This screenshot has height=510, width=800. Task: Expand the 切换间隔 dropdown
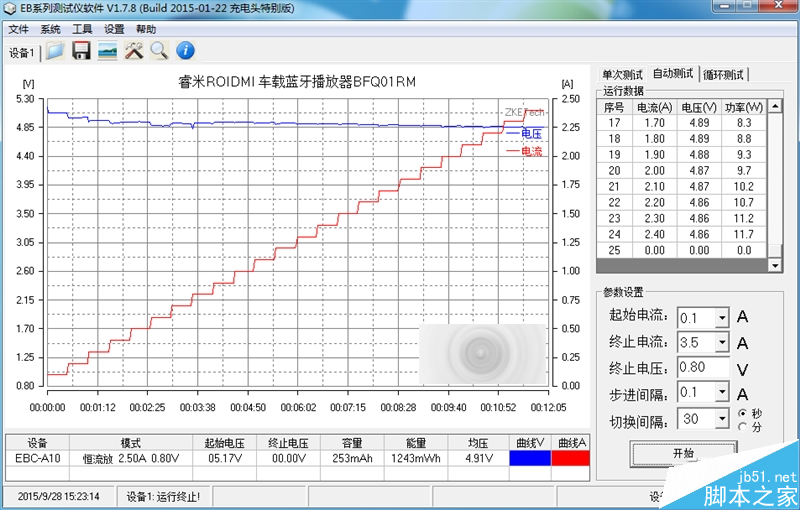pos(721,419)
